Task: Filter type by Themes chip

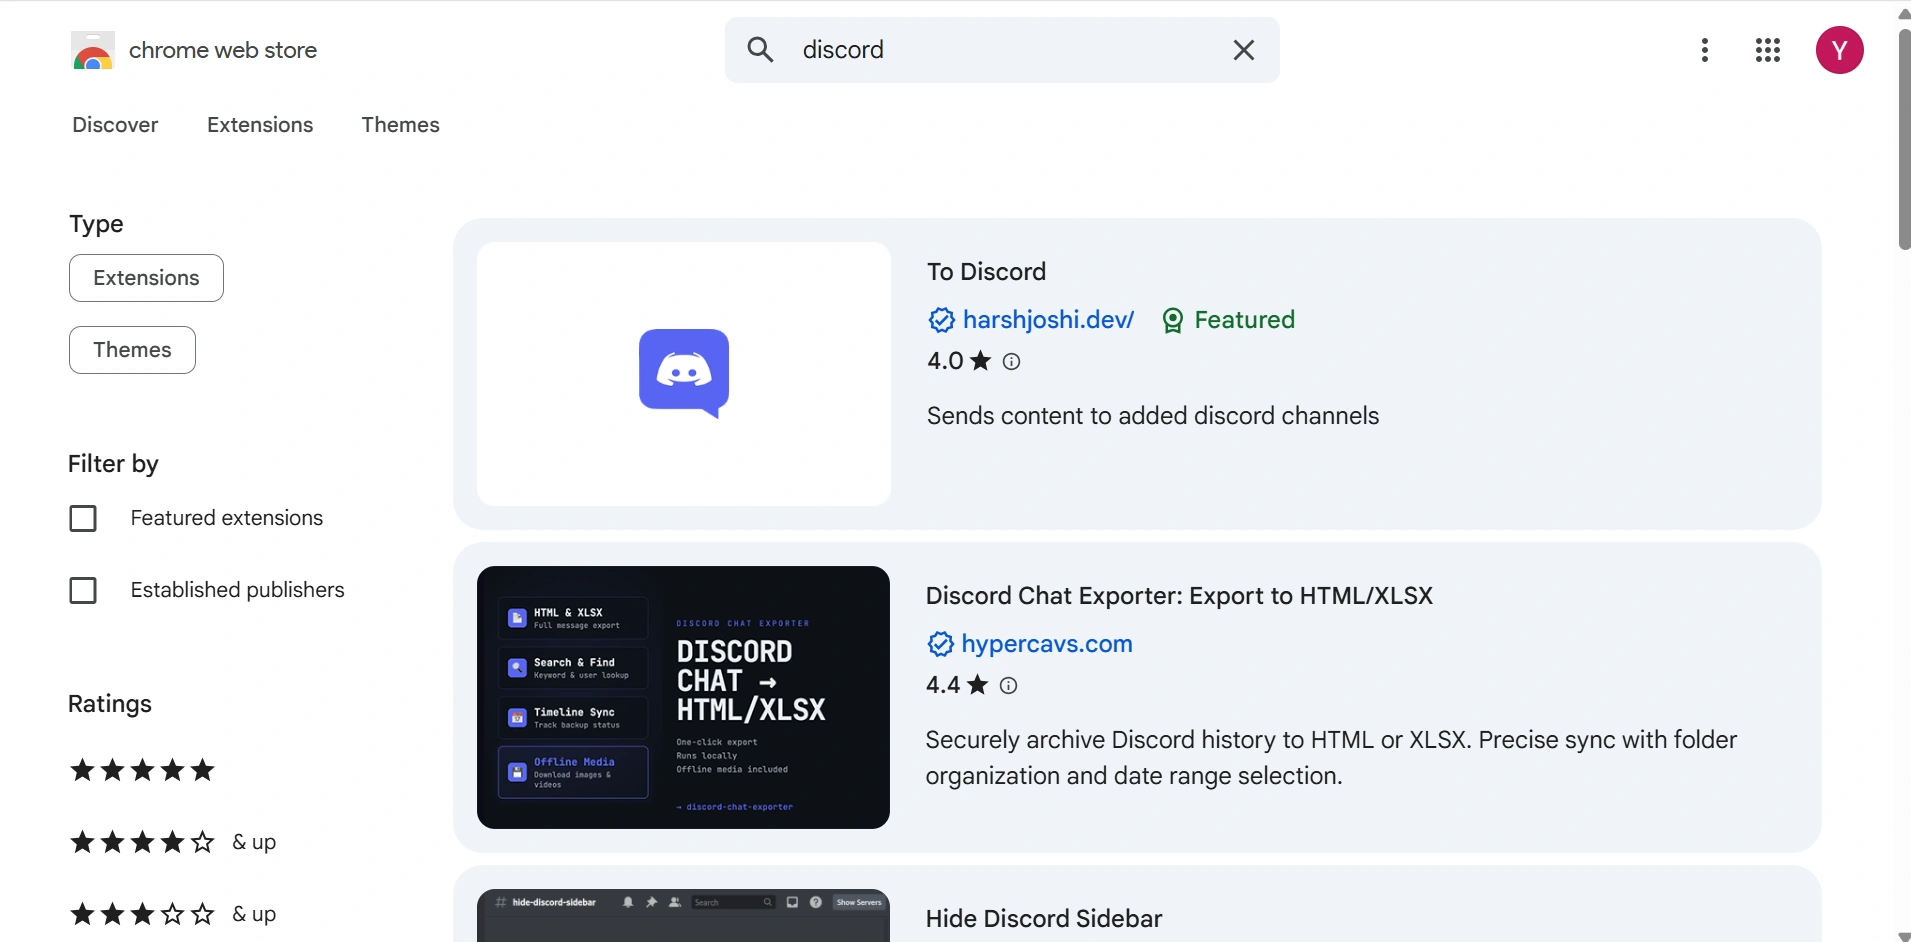Action: (132, 350)
